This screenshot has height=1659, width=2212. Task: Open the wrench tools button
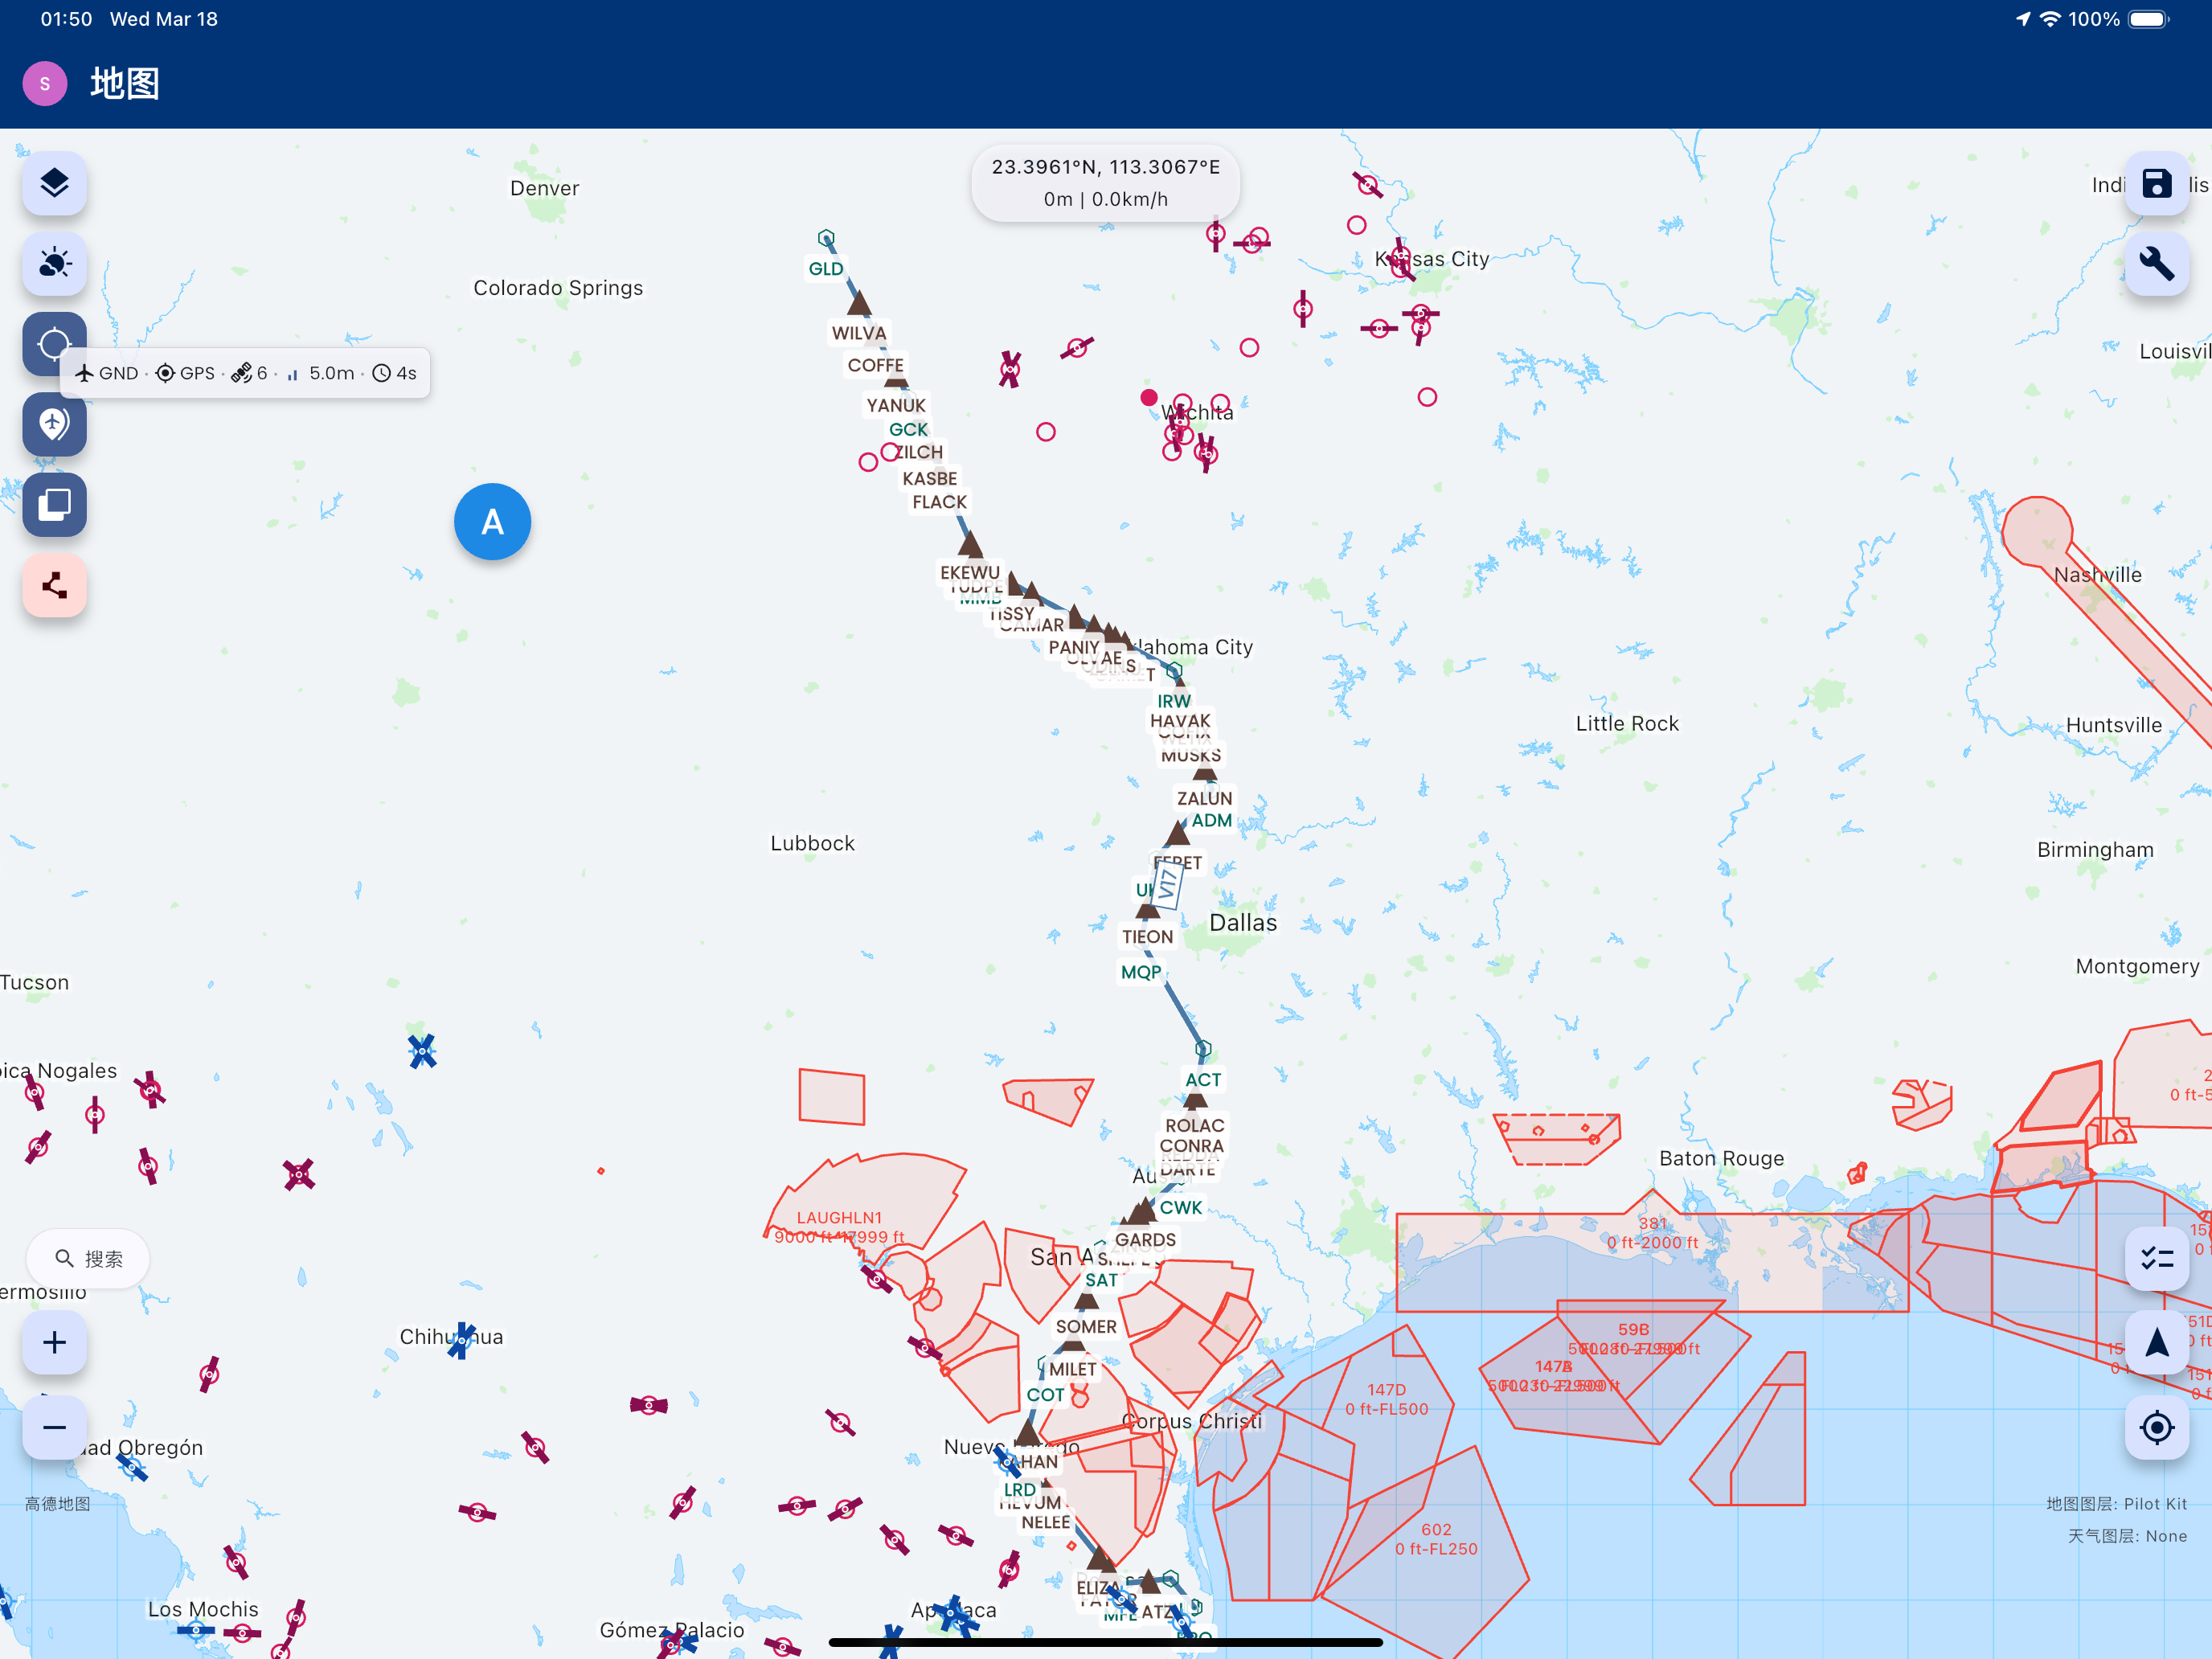pos(2156,264)
